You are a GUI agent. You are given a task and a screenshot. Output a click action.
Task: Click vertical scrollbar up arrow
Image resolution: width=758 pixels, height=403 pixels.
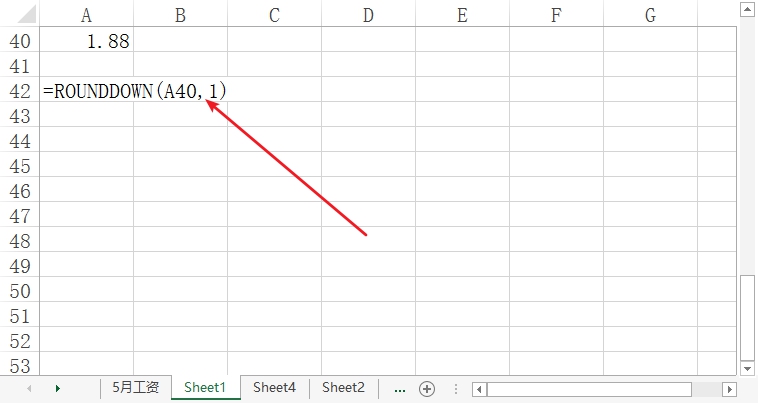pos(747,10)
